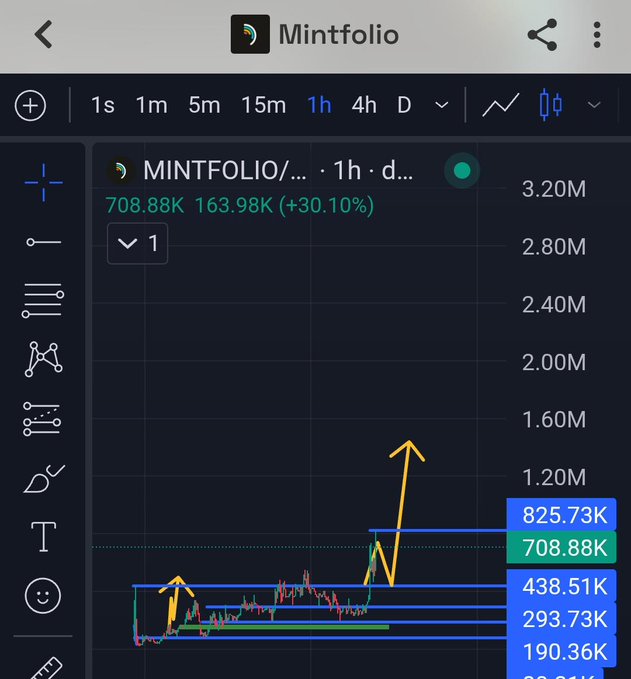Switch to the D daily timeframe

[404, 105]
